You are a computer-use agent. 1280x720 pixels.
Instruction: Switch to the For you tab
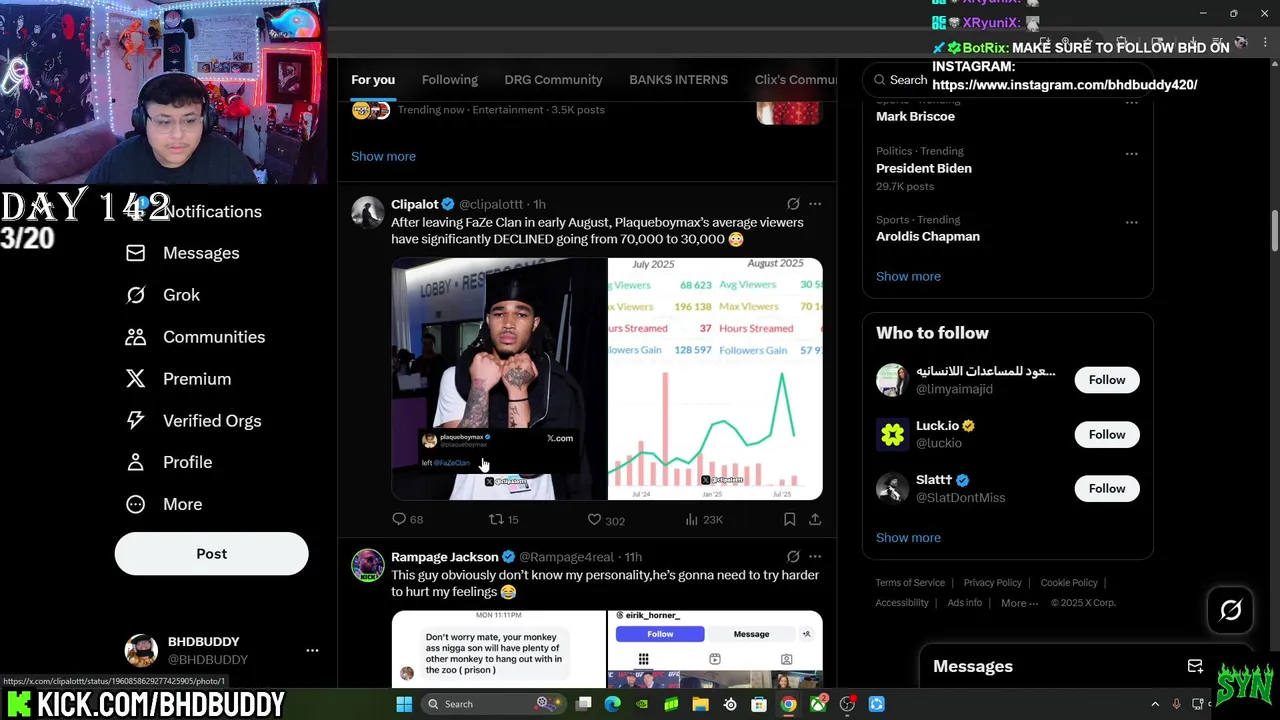373,80
